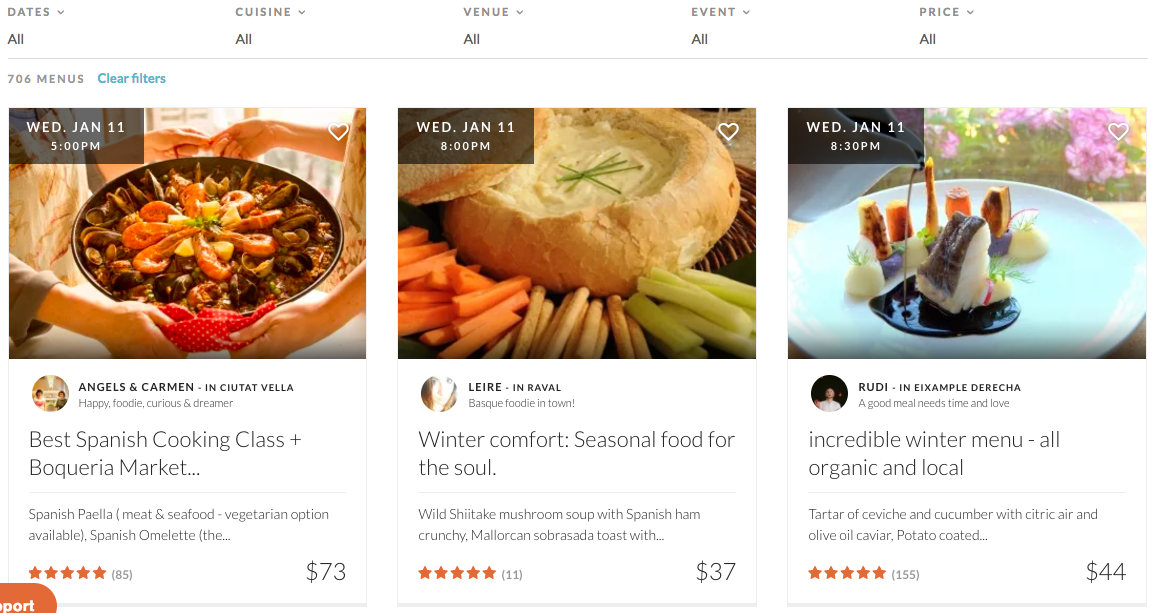Click star rating on paella class card

67,573
